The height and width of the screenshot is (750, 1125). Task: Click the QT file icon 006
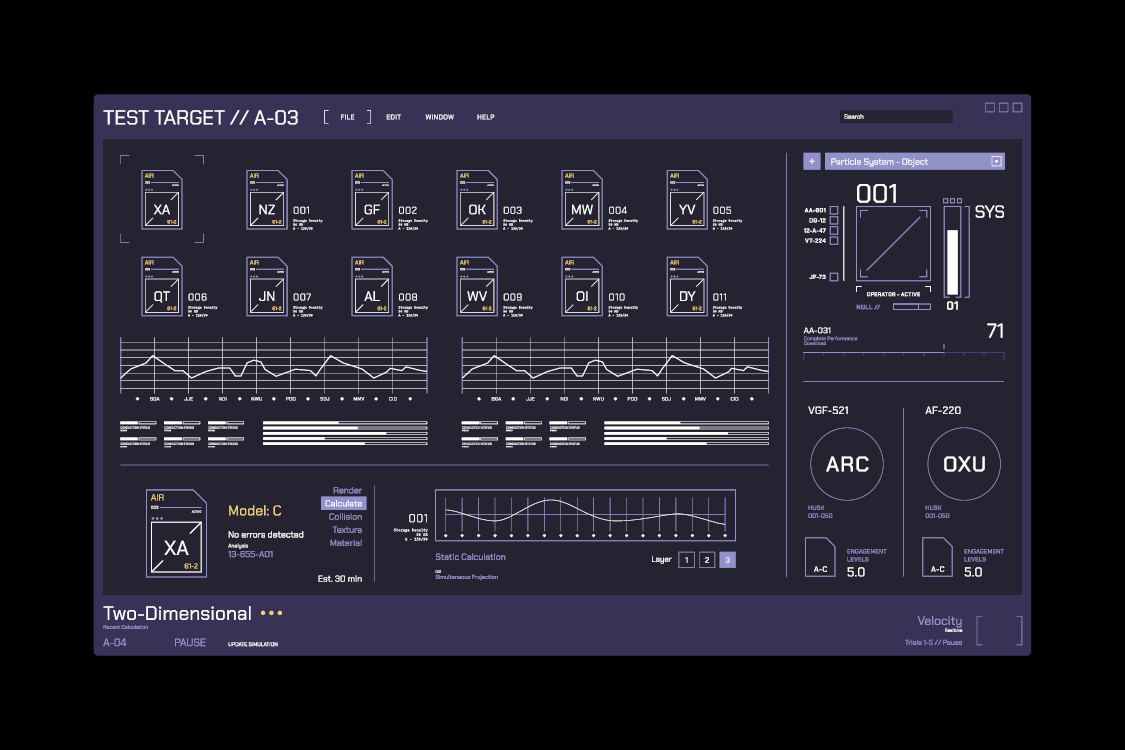[x=162, y=288]
